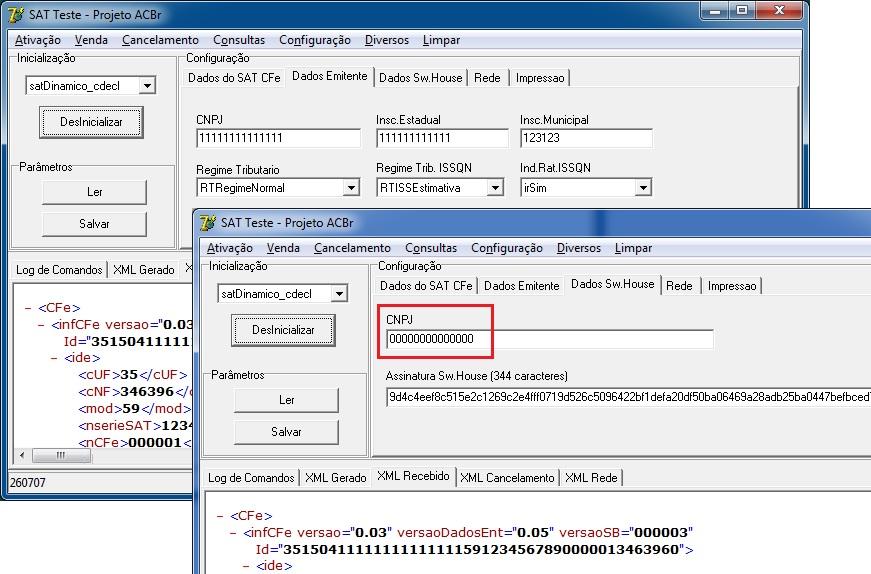Click the app icon in the back window title bar

16,14
